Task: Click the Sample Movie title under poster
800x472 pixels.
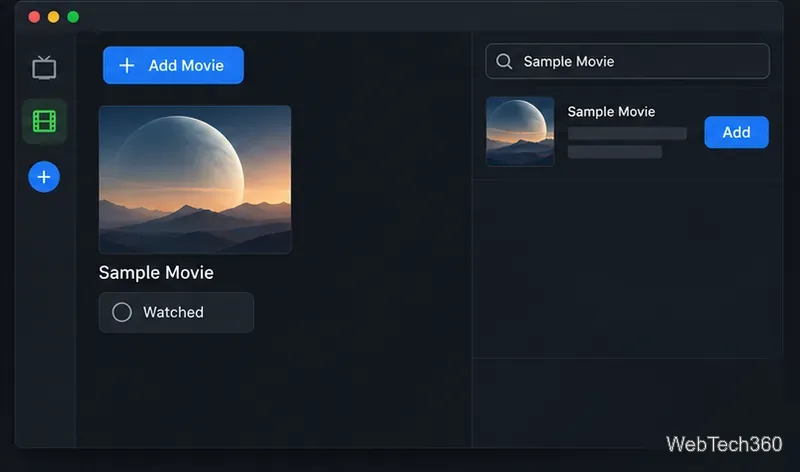Action: click(156, 272)
